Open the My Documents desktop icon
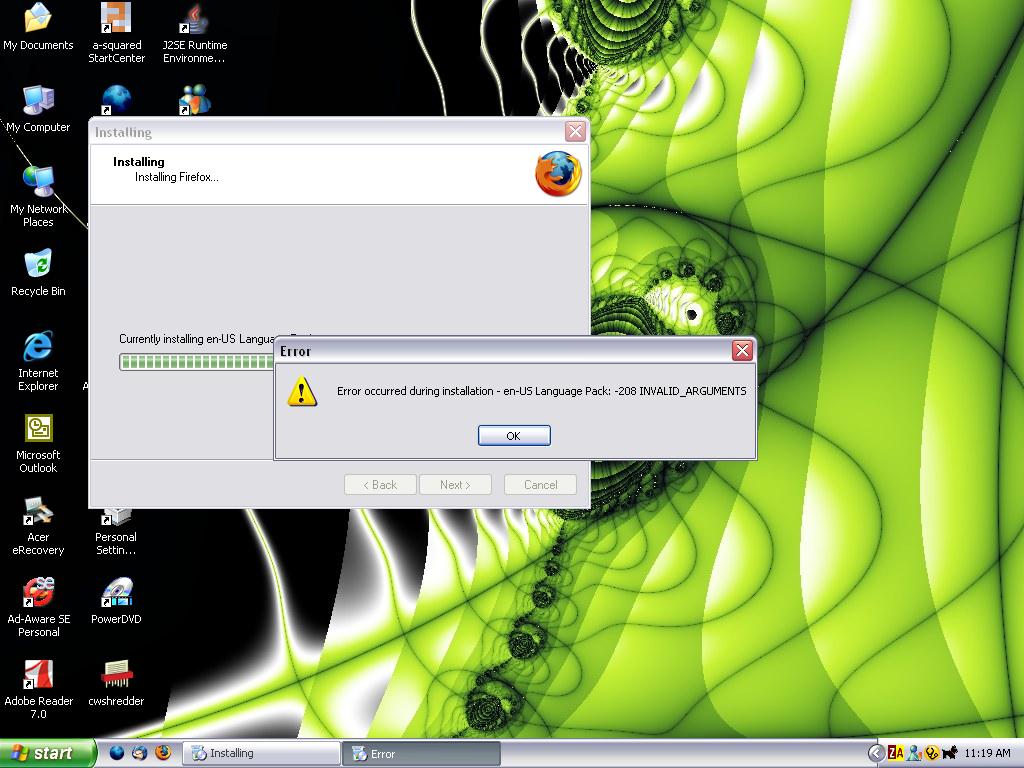Screen dimensions: 1024x768 pyautogui.click(x=38, y=27)
